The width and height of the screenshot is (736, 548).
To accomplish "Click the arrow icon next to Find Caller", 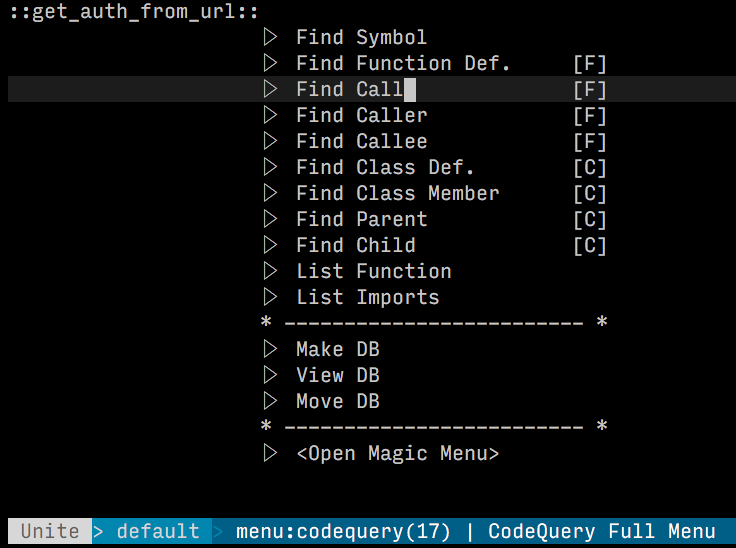I will (270, 115).
